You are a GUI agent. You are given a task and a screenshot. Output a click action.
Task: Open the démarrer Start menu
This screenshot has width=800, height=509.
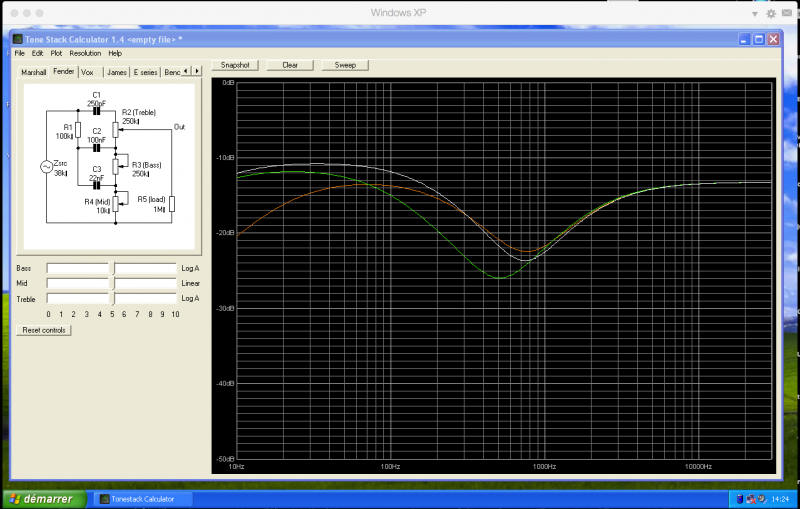pyautogui.click(x=40, y=498)
